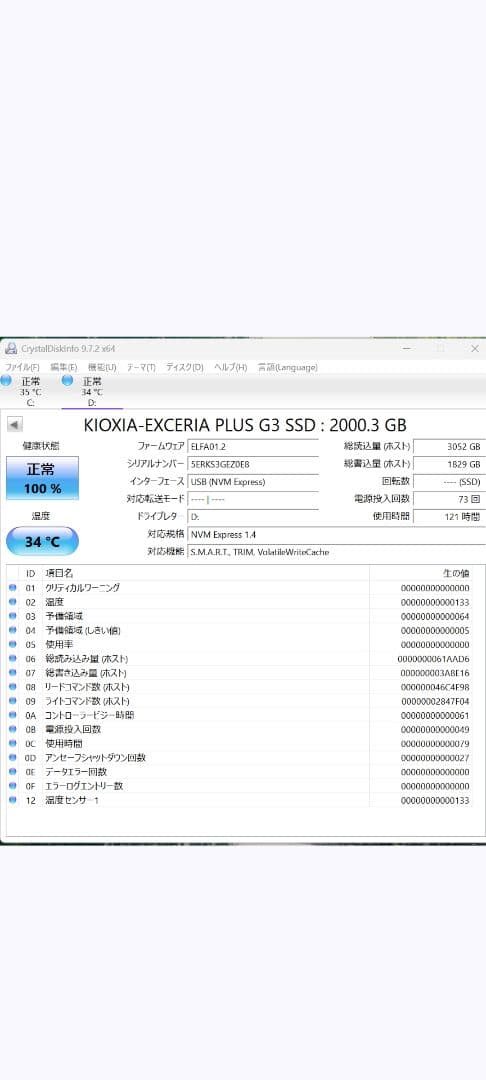Select the 使用率 attribute name
The width and height of the screenshot is (486, 1080).
tap(59, 645)
